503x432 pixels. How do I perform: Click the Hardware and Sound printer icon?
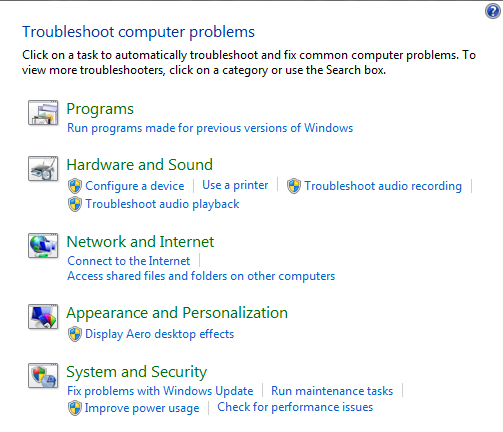coord(43,169)
